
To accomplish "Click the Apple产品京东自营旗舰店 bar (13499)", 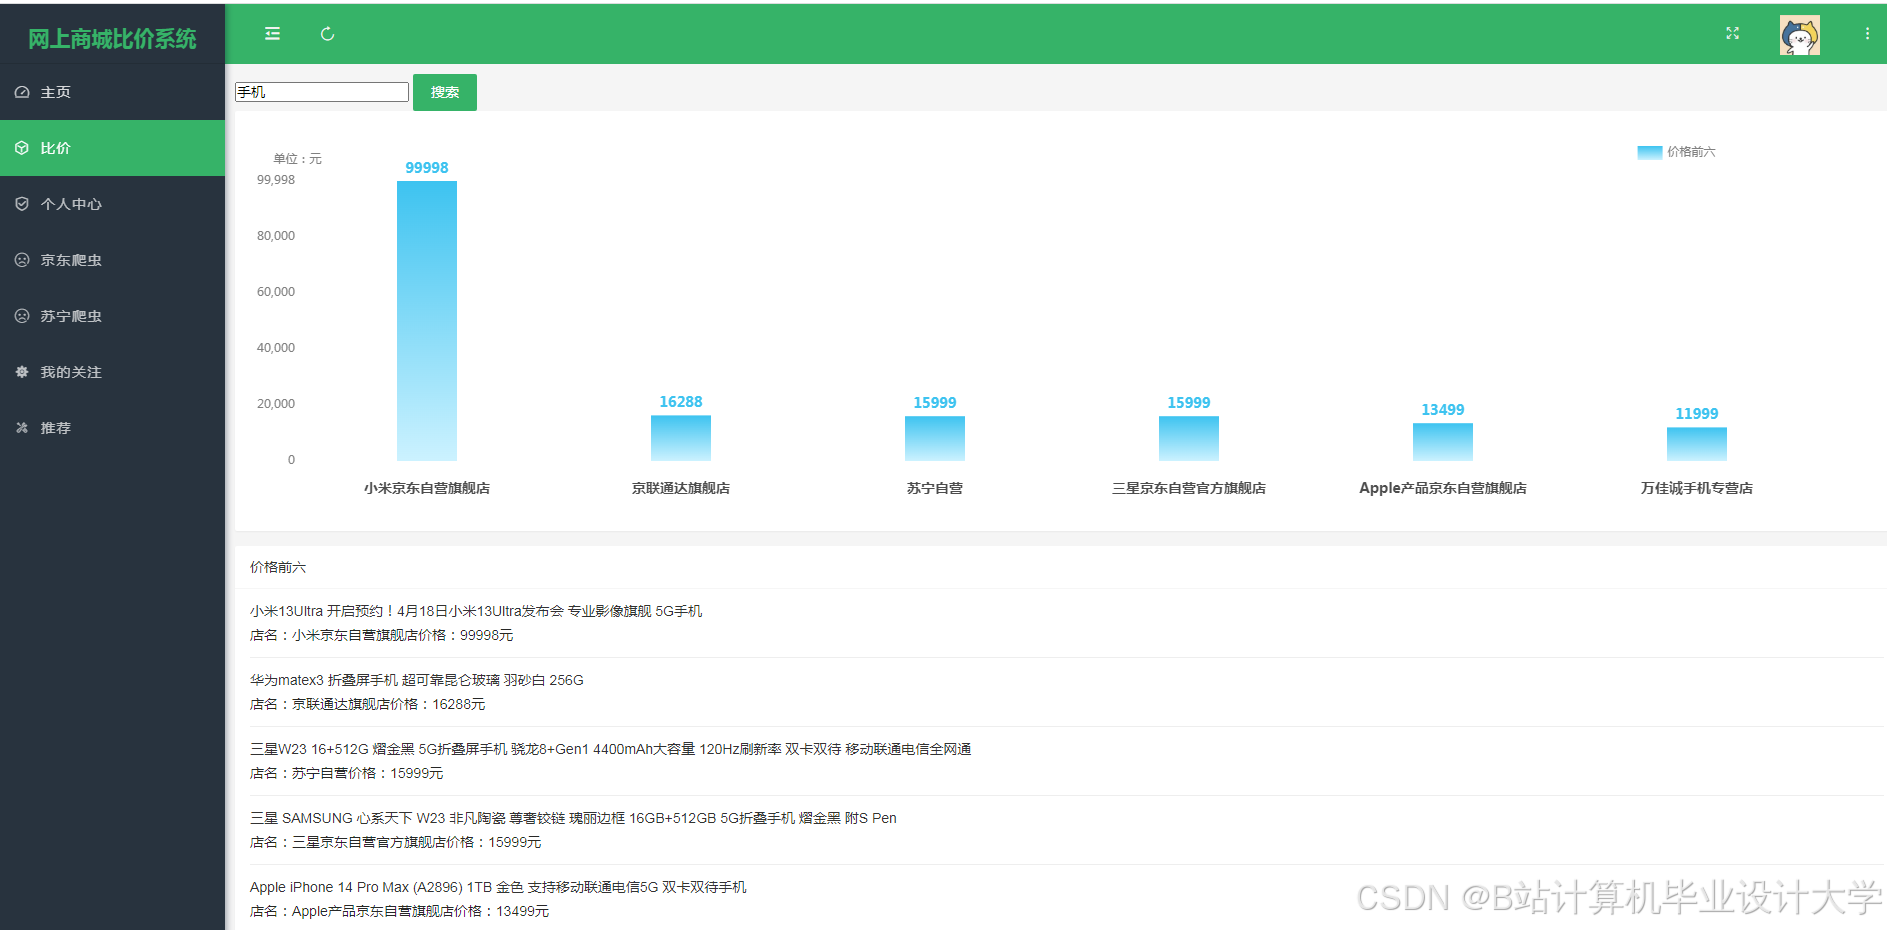I will (x=1443, y=441).
